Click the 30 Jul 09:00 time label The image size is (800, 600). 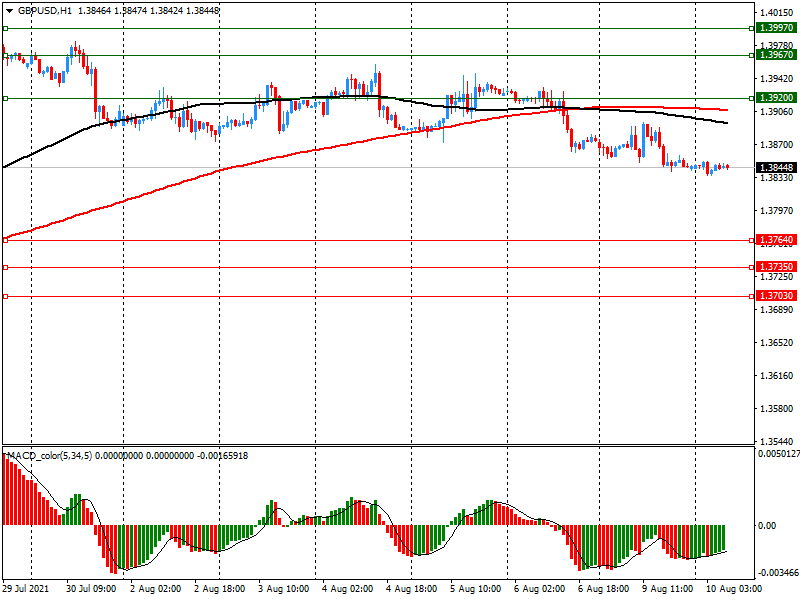pyautogui.click(x=91, y=589)
